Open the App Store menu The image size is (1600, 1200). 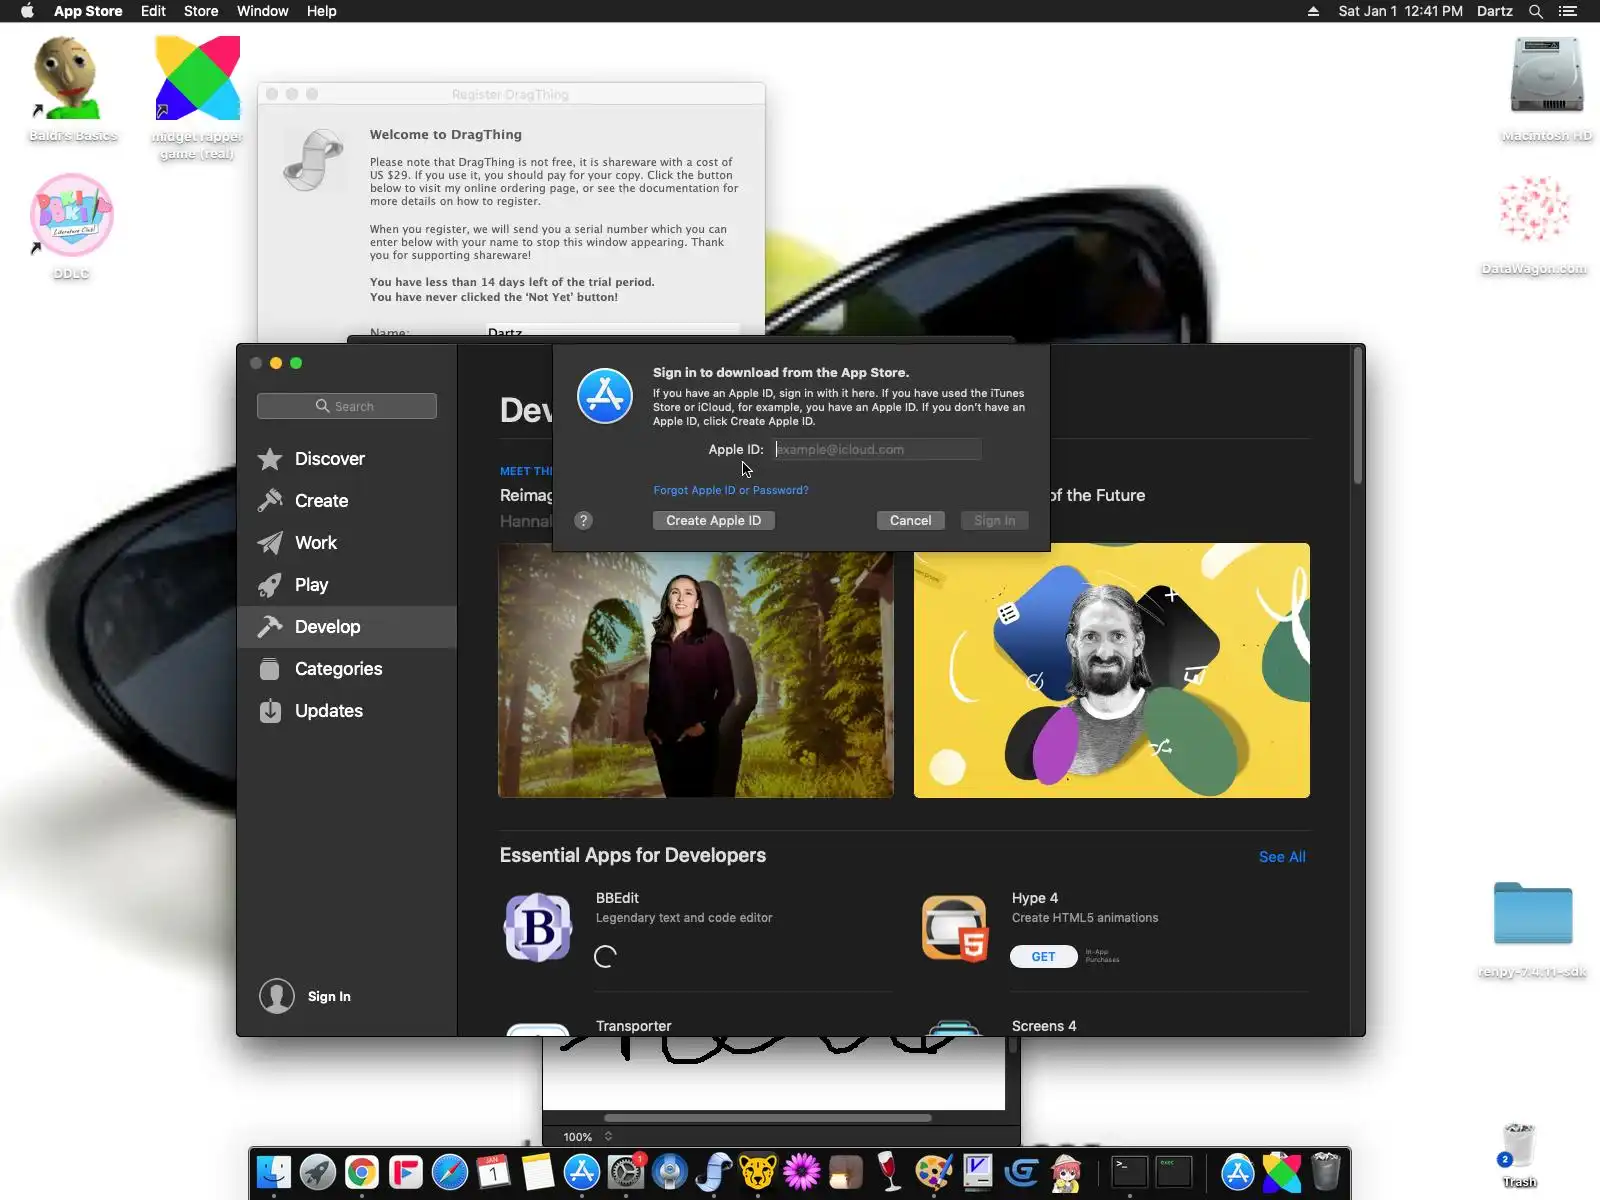coord(88,11)
